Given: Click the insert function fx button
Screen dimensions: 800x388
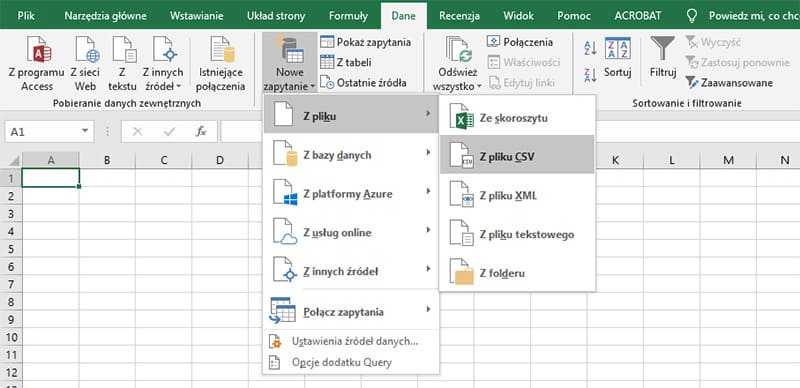Looking at the screenshot, I should 201,132.
